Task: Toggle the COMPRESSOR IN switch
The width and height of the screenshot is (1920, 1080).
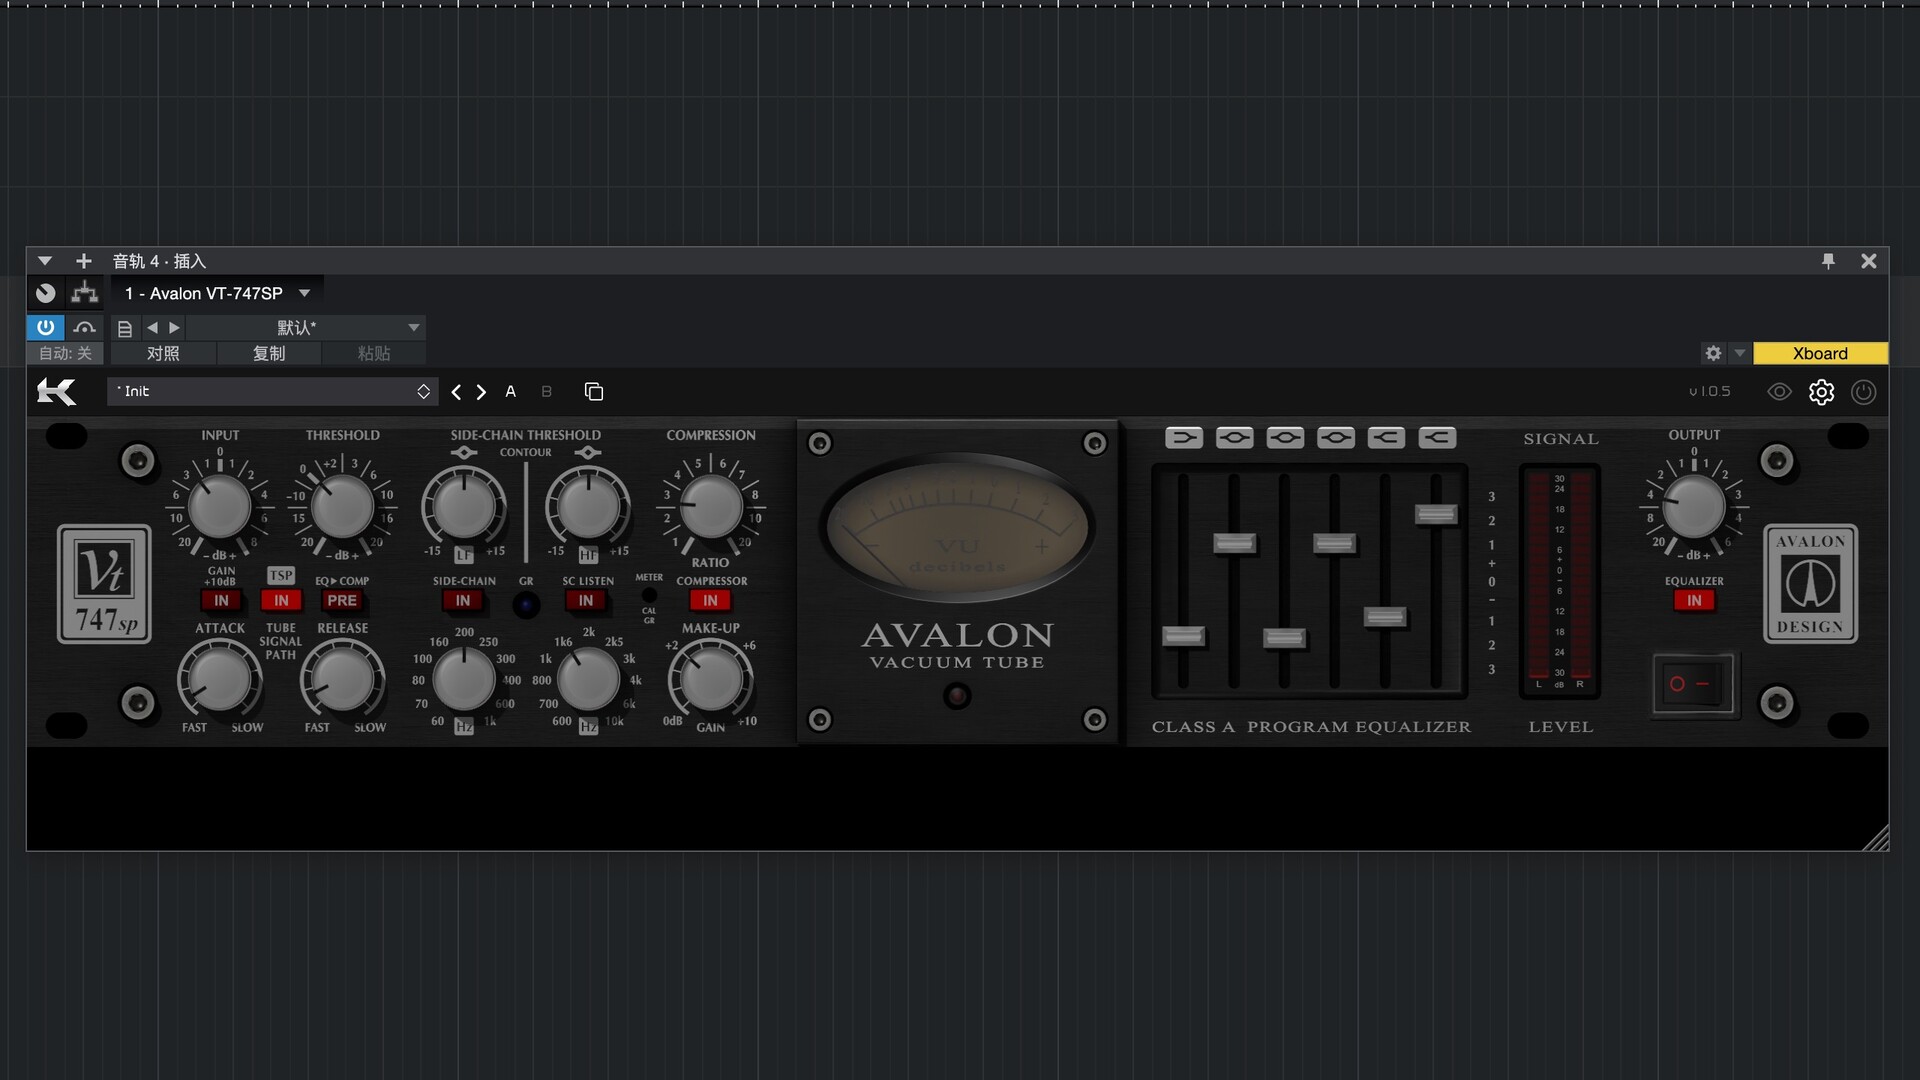Action: (x=710, y=600)
